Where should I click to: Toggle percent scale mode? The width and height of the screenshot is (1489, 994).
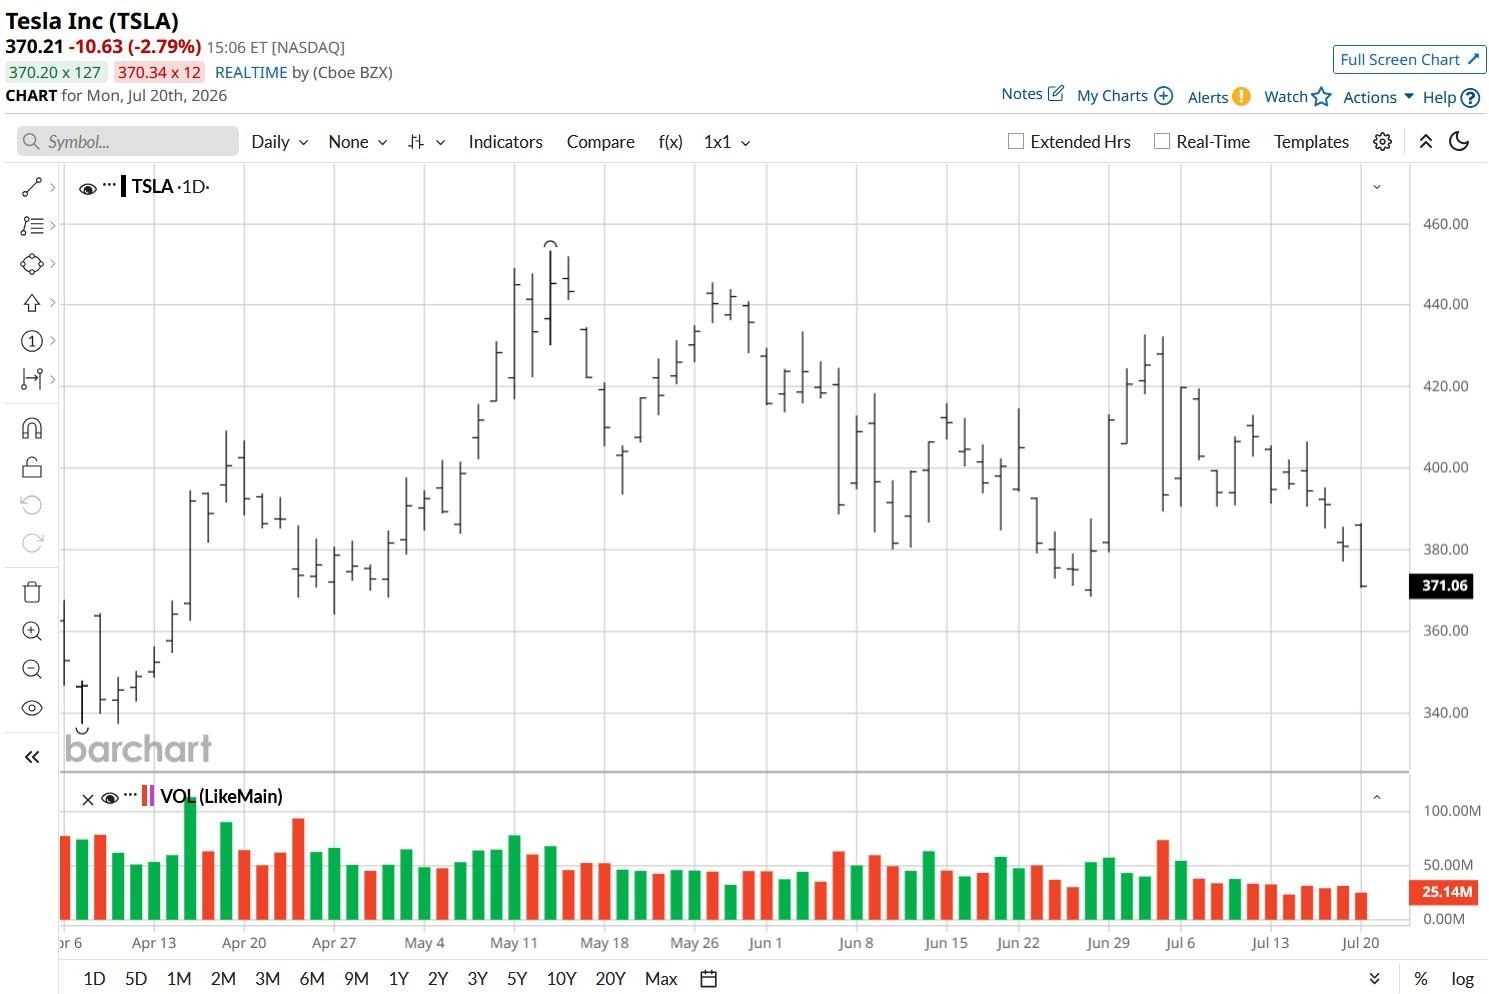click(1420, 979)
